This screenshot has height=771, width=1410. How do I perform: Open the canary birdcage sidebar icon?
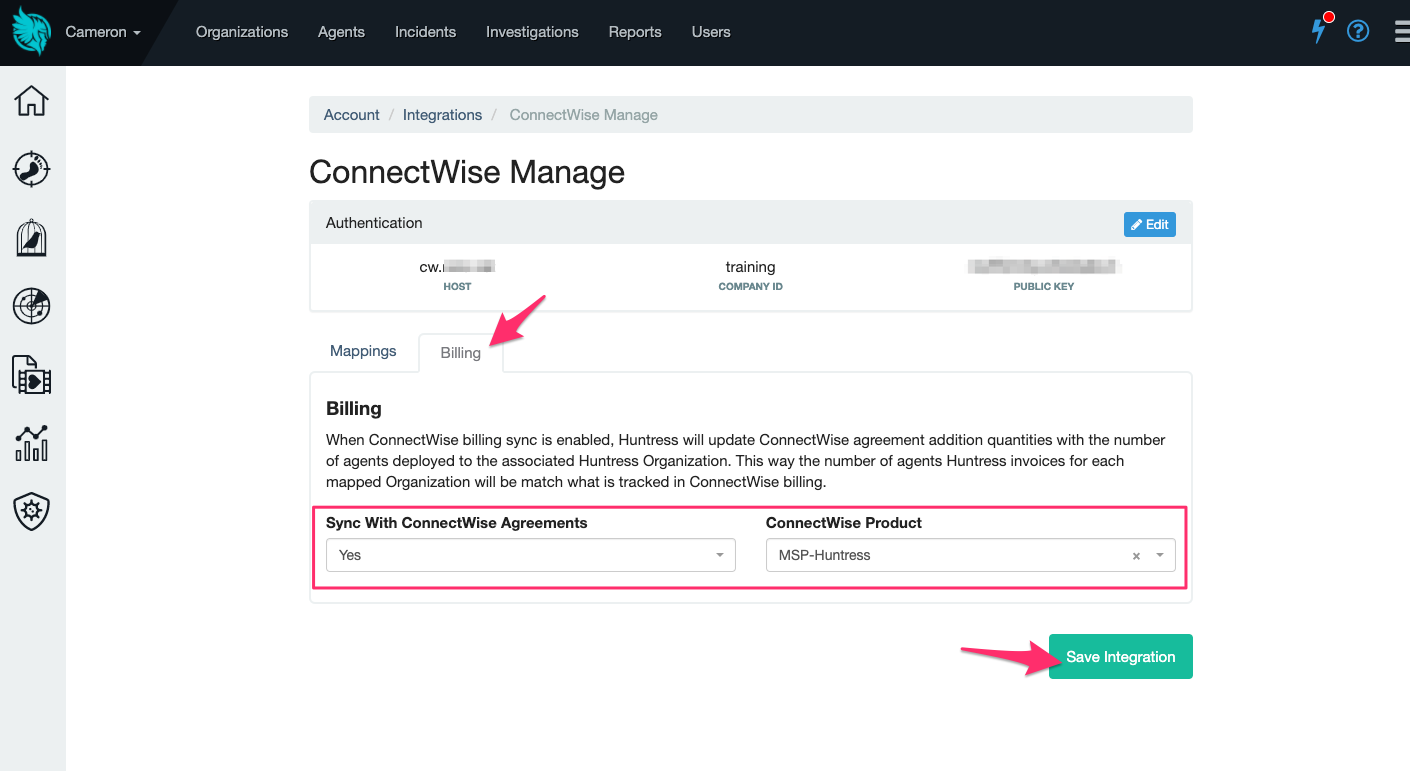click(x=31, y=238)
